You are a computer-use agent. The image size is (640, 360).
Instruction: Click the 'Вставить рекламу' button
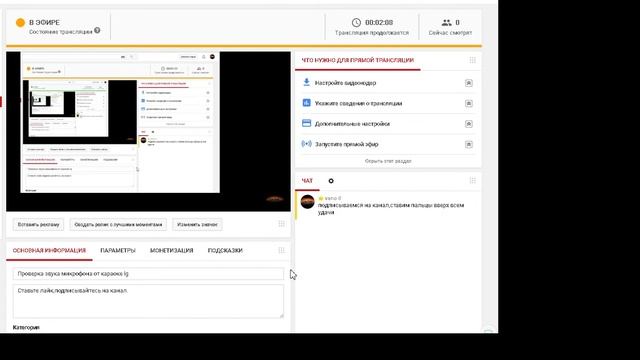click(38, 224)
